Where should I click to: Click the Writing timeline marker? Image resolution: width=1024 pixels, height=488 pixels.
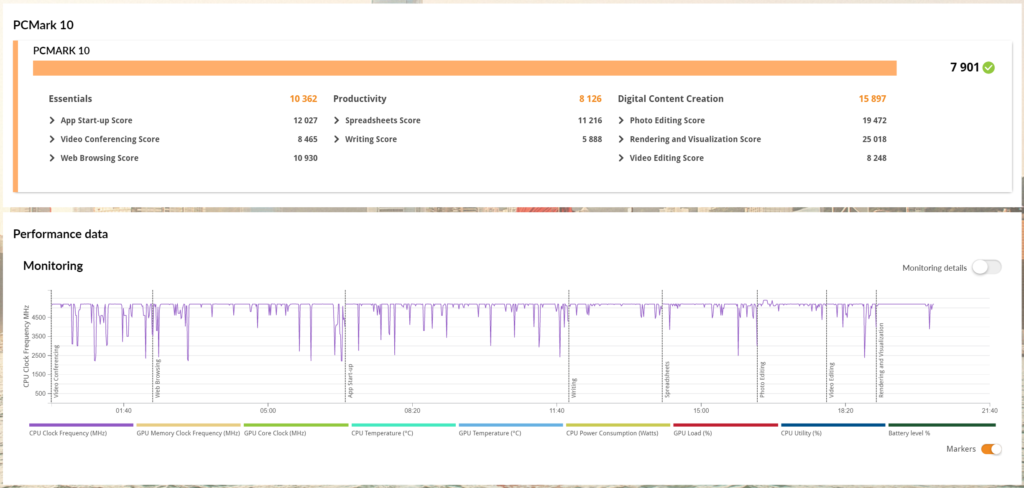[574, 388]
